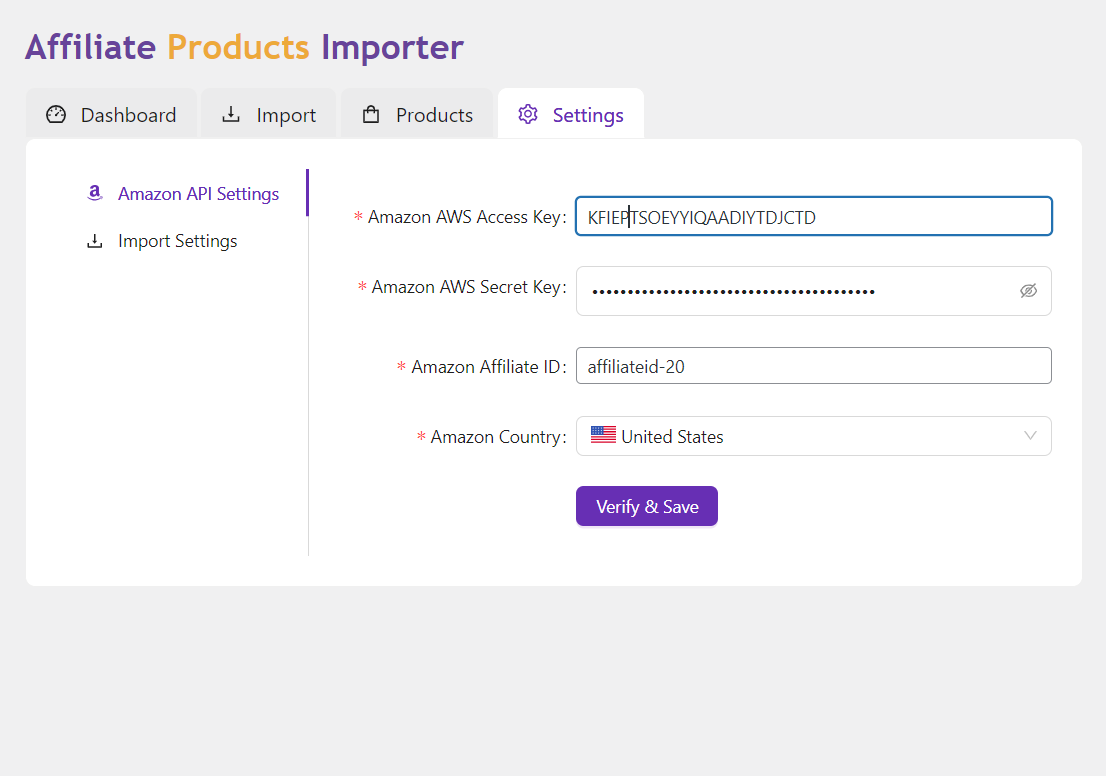Click the Amazon logo icon in sidebar
Viewport: 1106px width, 776px height.
(x=95, y=193)
